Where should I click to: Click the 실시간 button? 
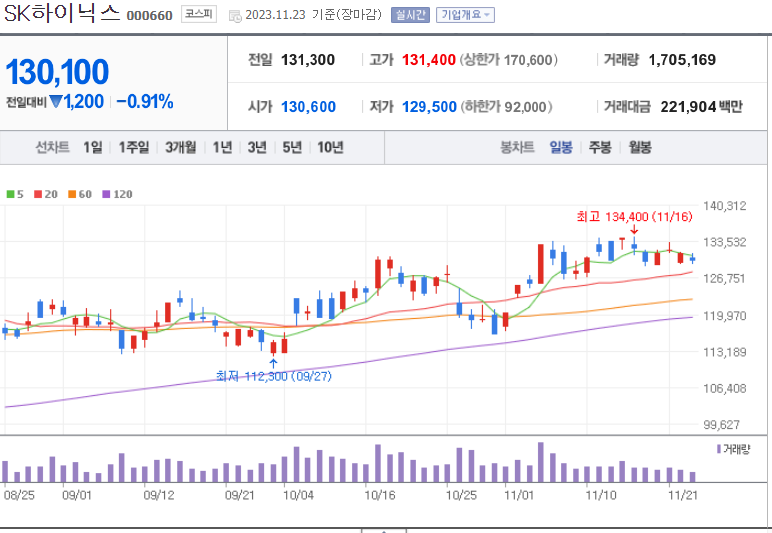tap(410, 15)
